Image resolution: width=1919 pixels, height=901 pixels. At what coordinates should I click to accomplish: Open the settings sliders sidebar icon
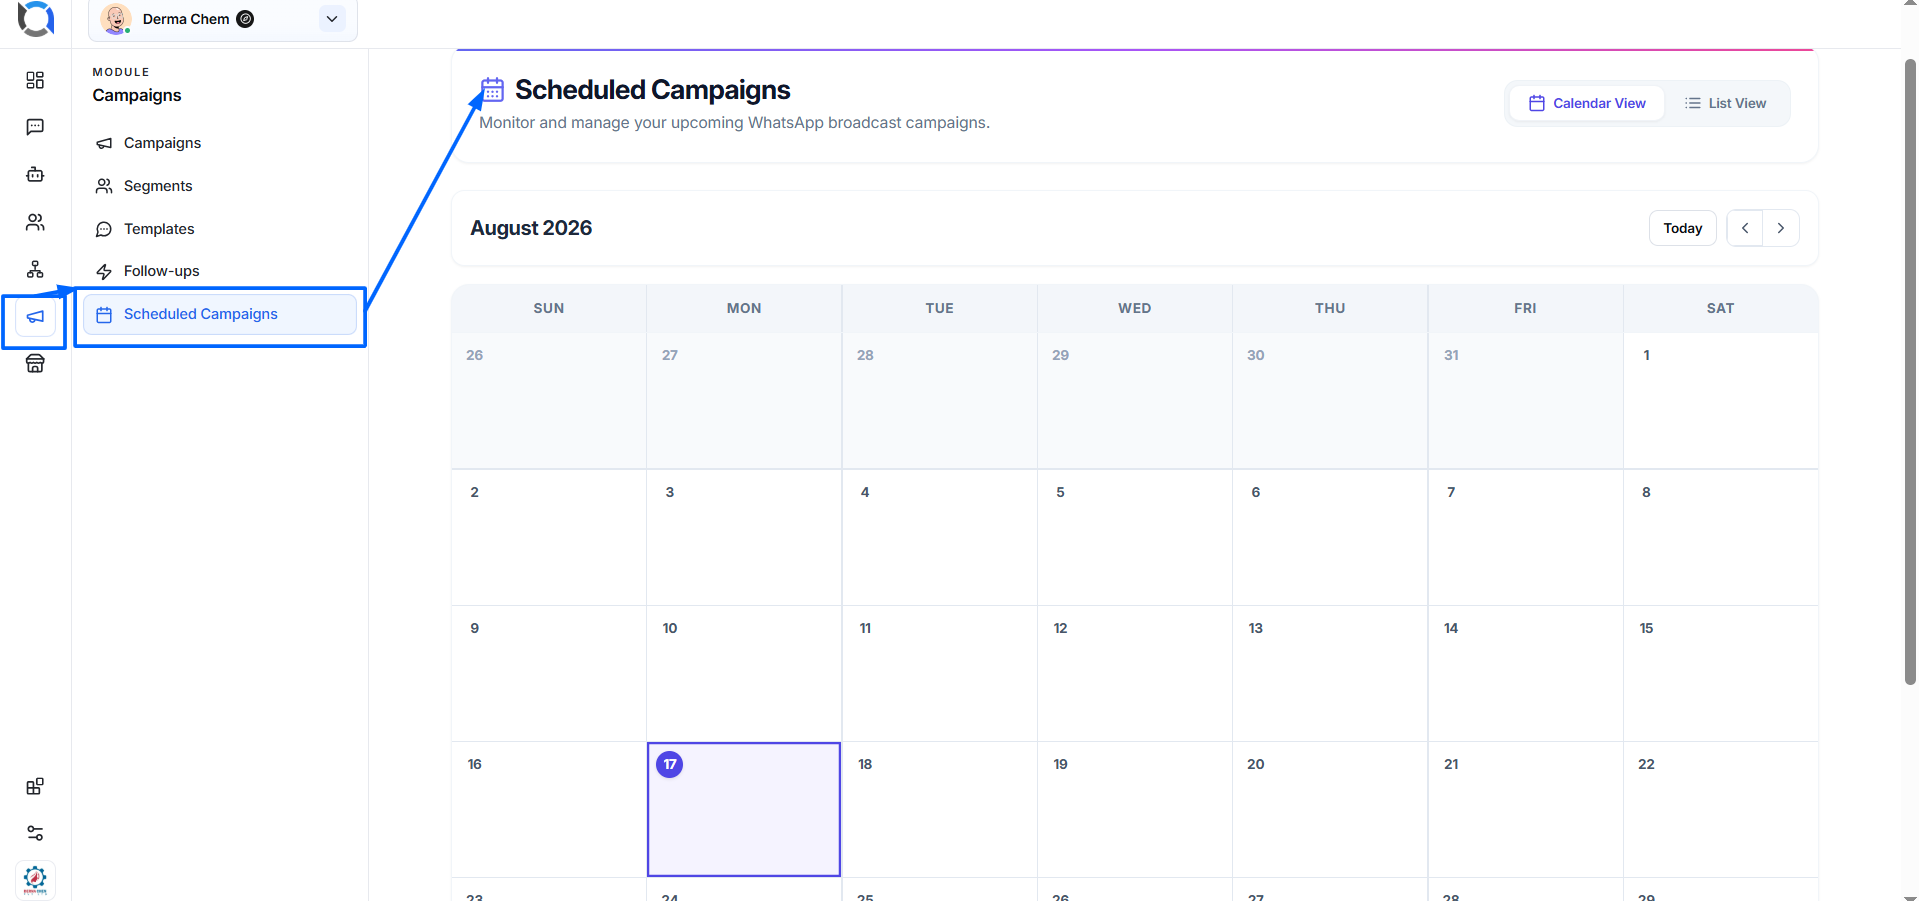[x=35, y=833]
